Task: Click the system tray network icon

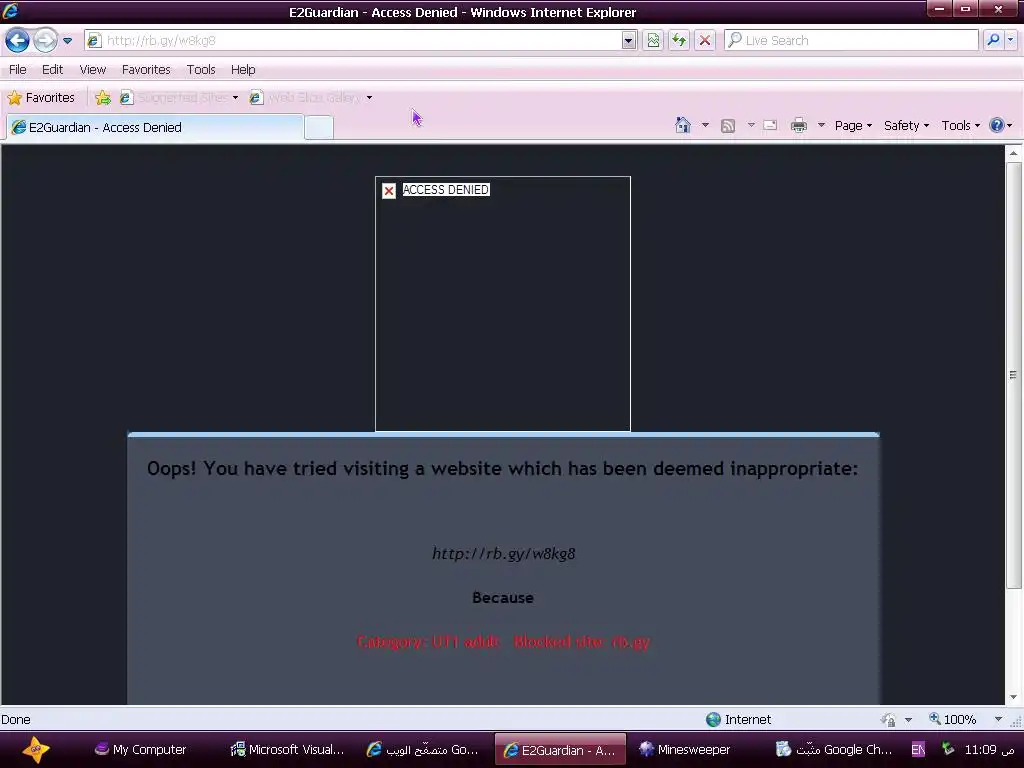Action: 948,749
